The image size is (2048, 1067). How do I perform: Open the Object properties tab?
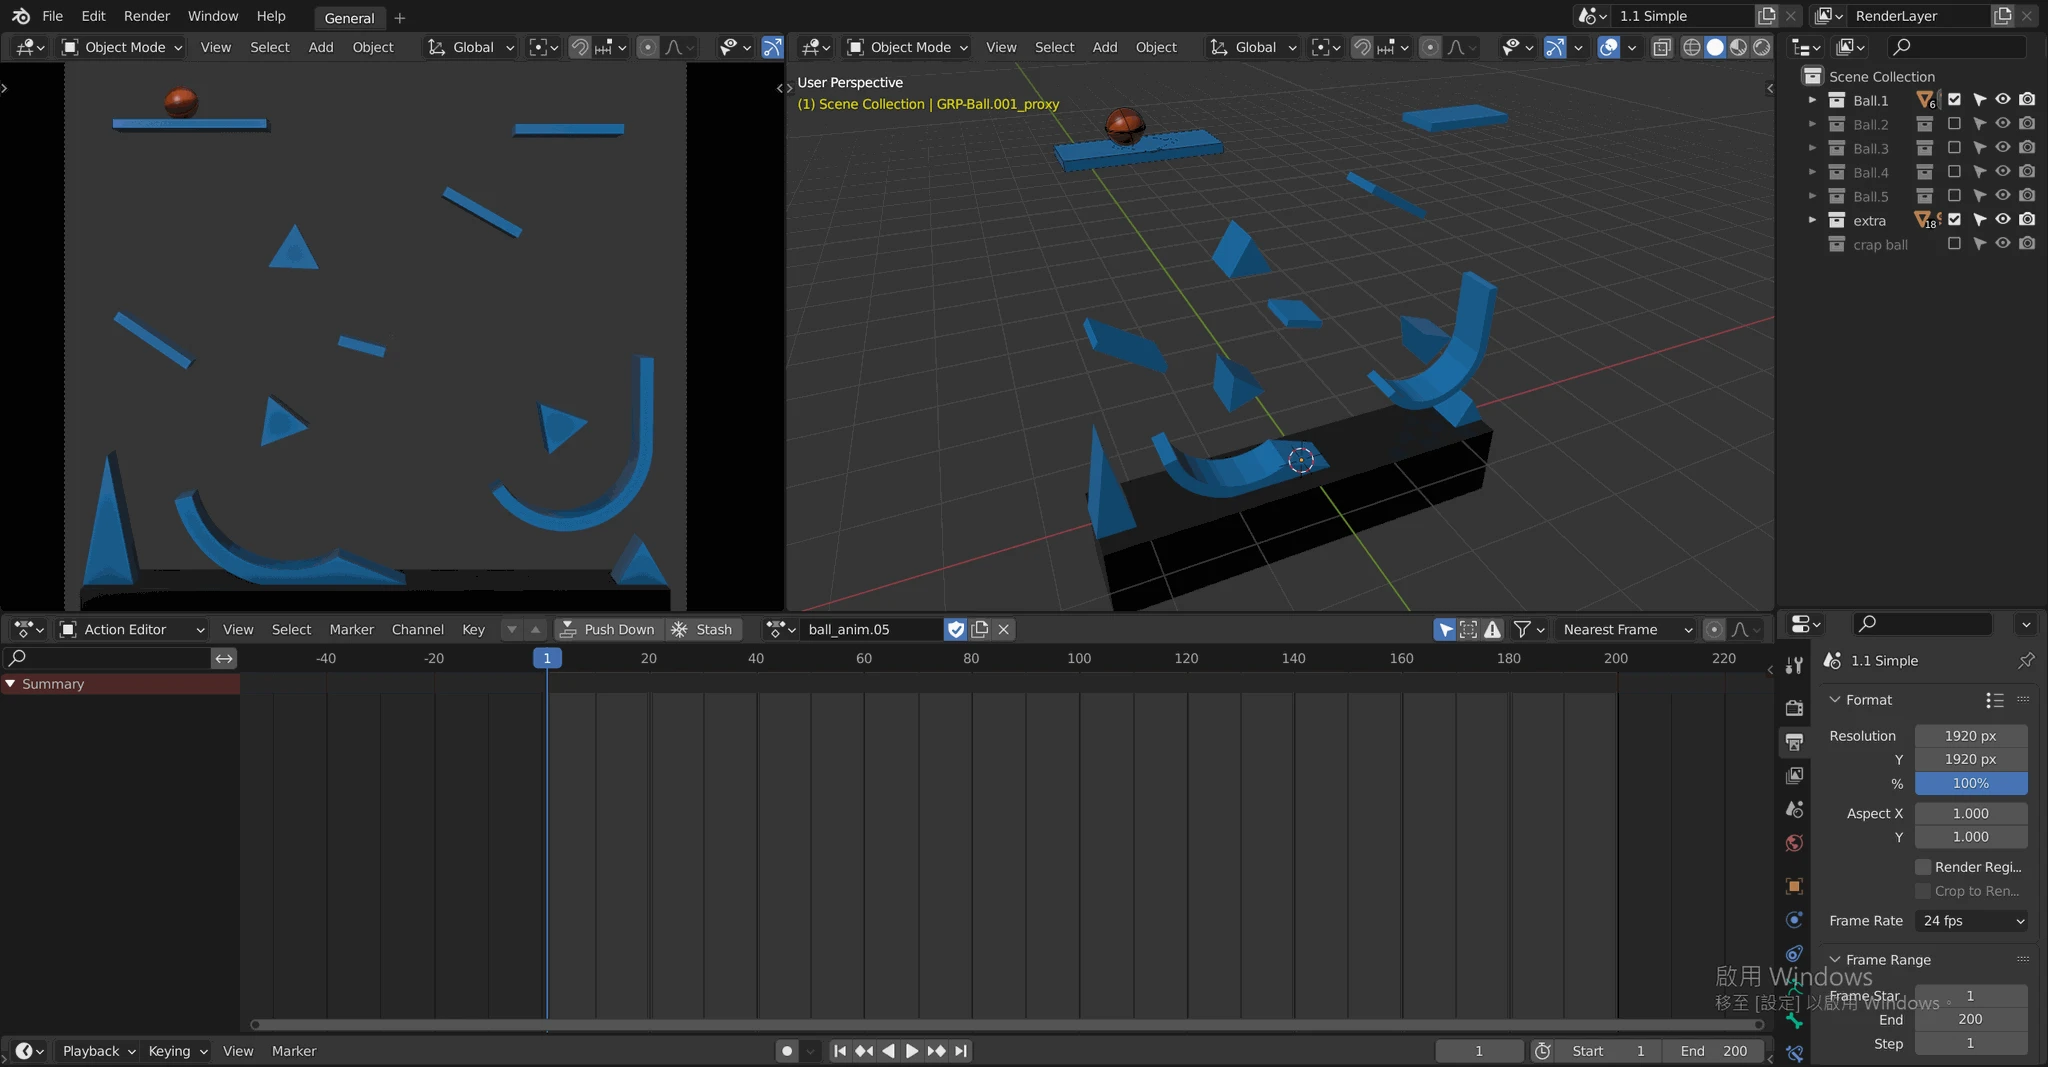tap(1794, 886)
